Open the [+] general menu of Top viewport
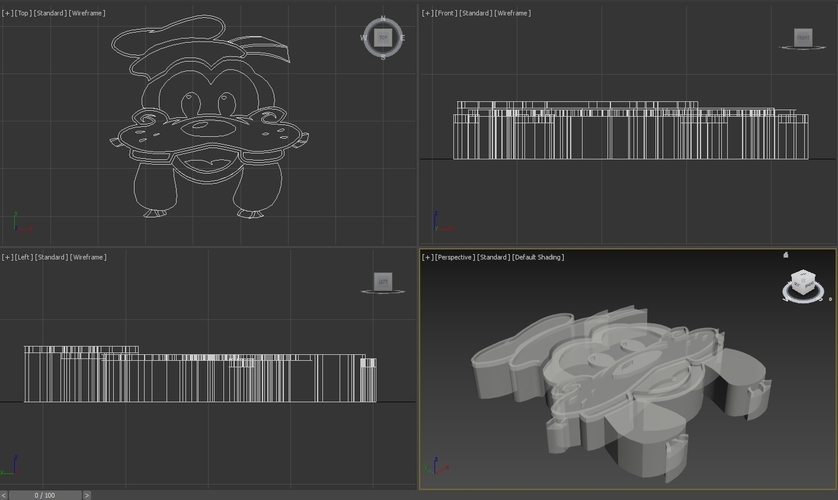This screenshot has height=500, width=838. tap(7, 13)
